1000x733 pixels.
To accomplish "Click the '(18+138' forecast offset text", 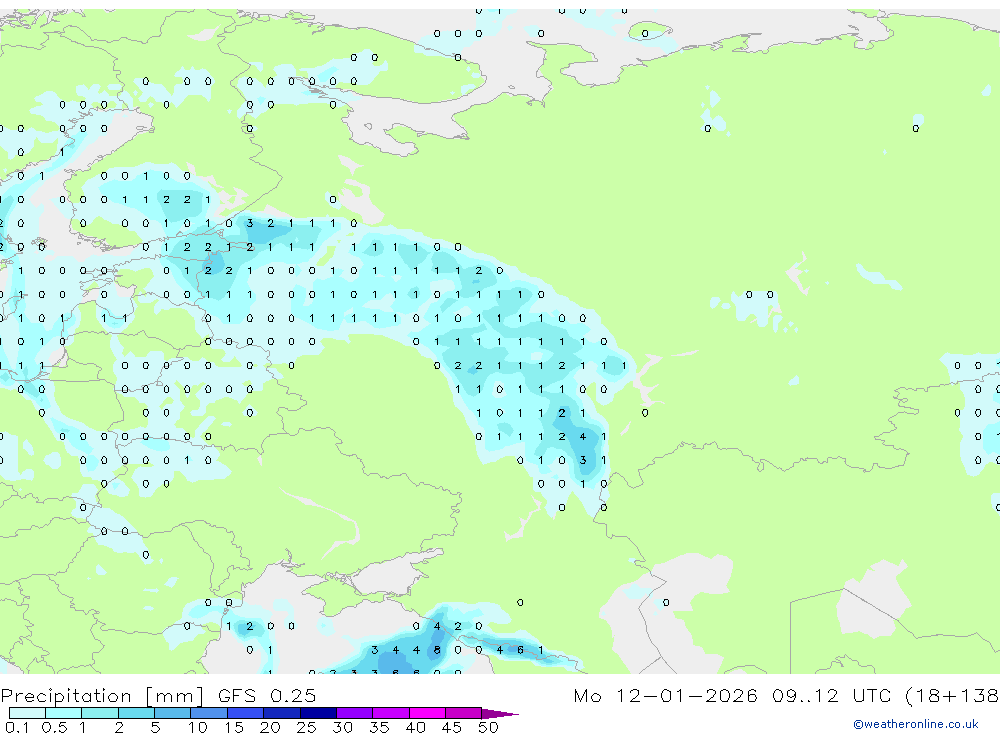I will pyautogui.click(x=953, y=695).
